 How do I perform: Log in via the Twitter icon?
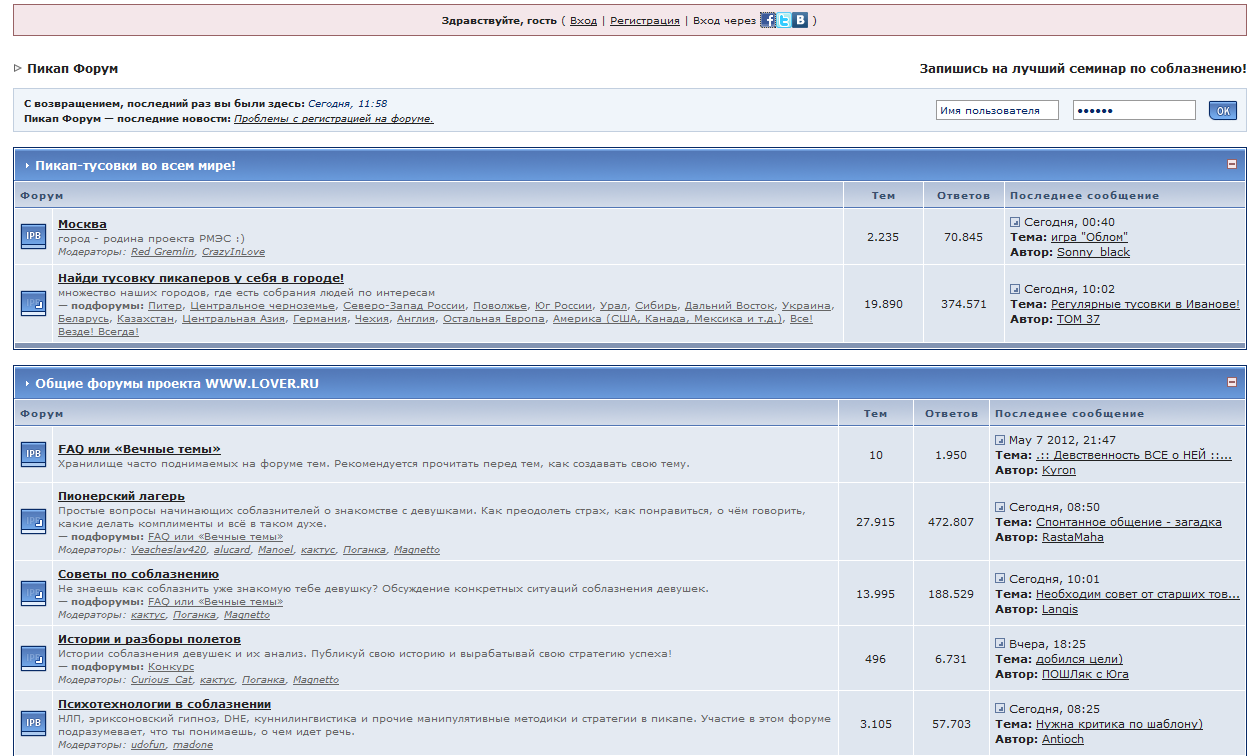784,20
